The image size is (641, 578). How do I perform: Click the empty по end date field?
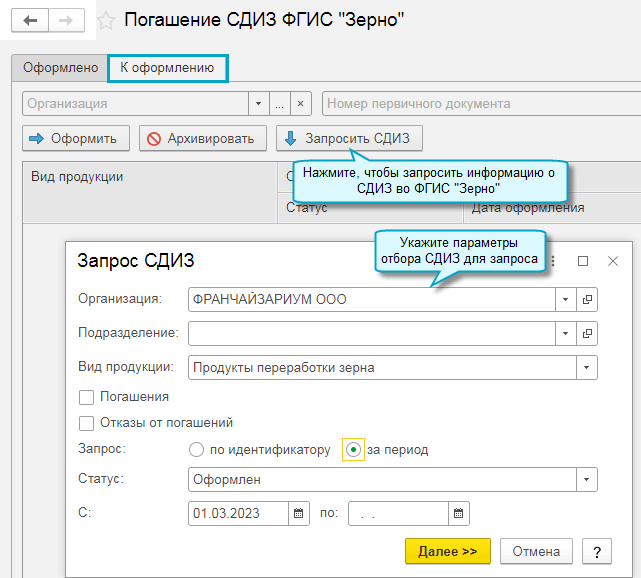pyautogui.click(x=398, y=513)
